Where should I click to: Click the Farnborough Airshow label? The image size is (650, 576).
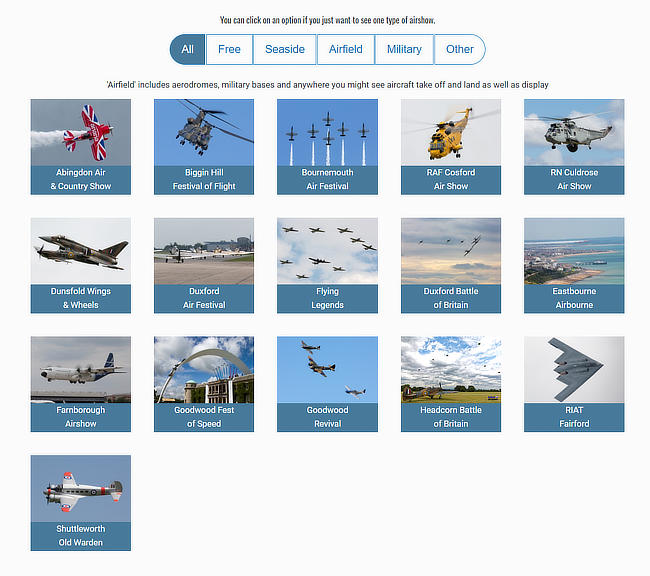pyautogui.click(x=80, y=417)
